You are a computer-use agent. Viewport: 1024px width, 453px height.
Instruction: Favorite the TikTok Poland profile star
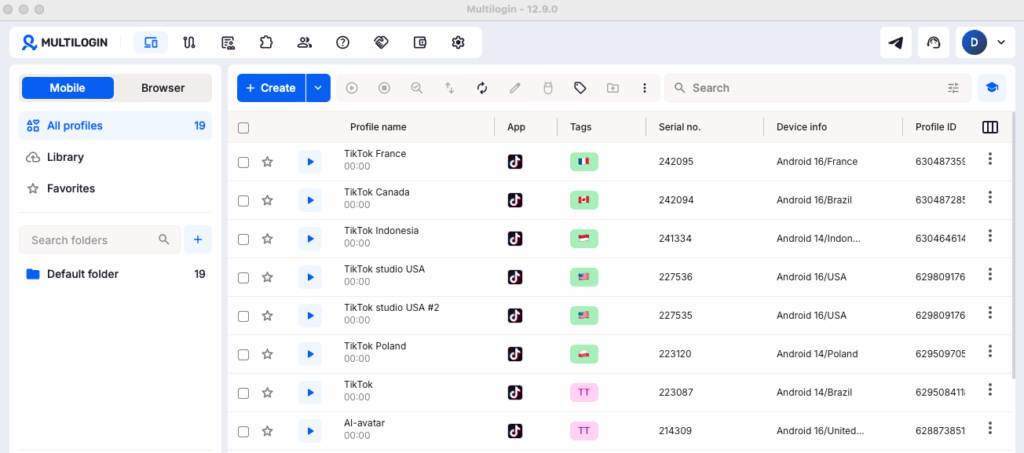(267, 354)
